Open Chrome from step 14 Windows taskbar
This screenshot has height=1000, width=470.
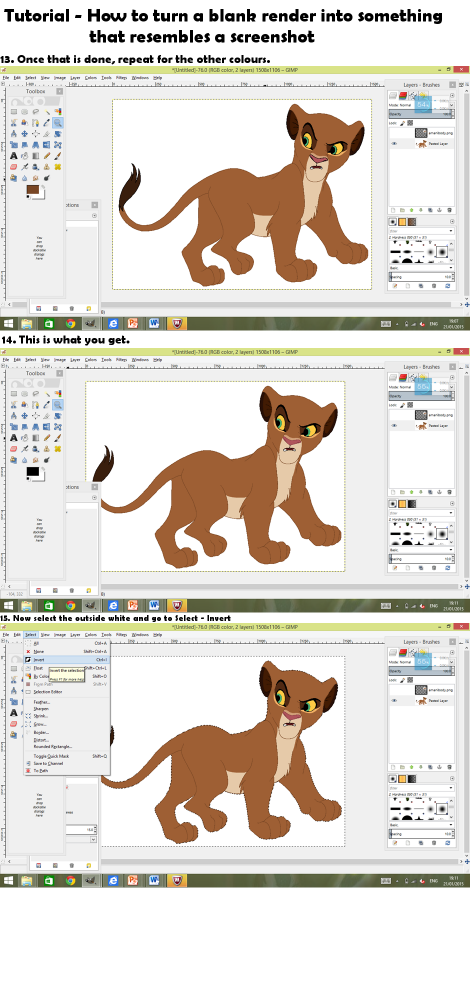coord(70,605)
